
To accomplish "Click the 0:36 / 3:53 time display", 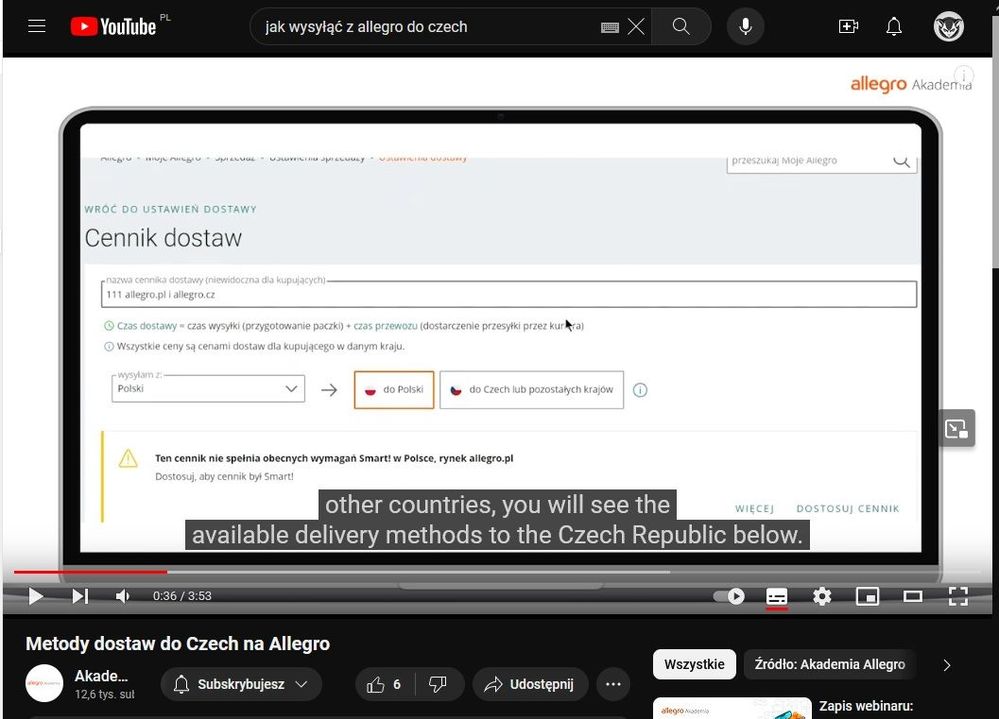I will pos(182,596).
